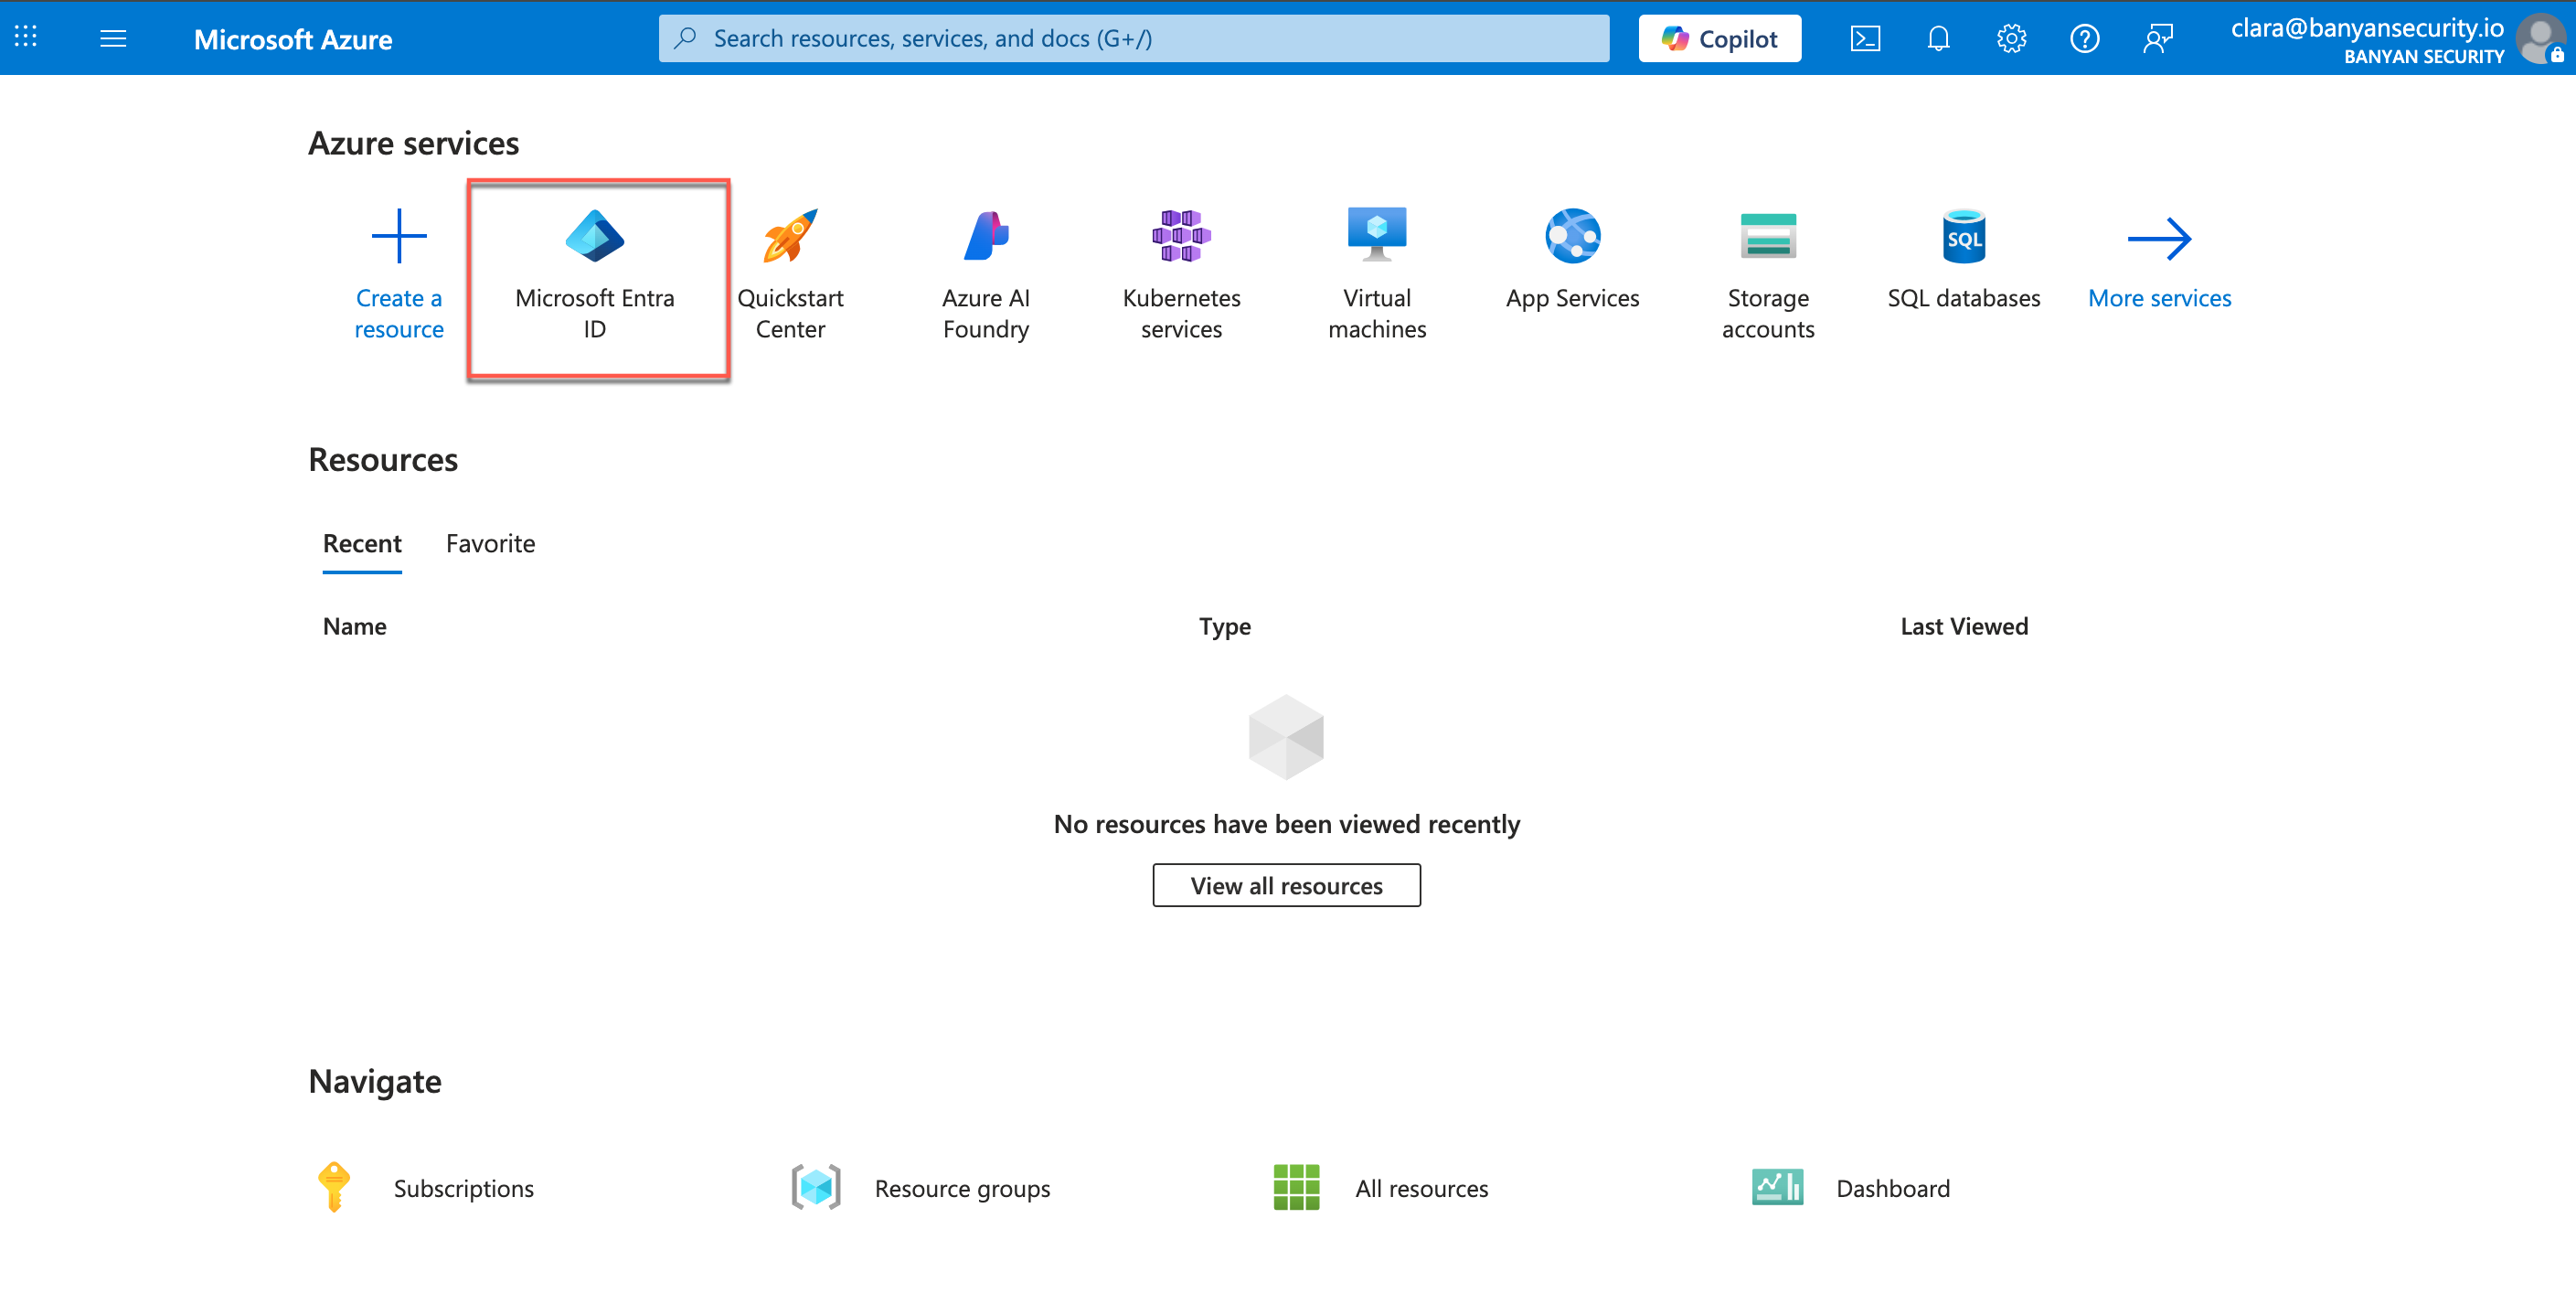The image size is (2576, 1304).
Task: Click the Copilot button
Action: point(1719,39)
